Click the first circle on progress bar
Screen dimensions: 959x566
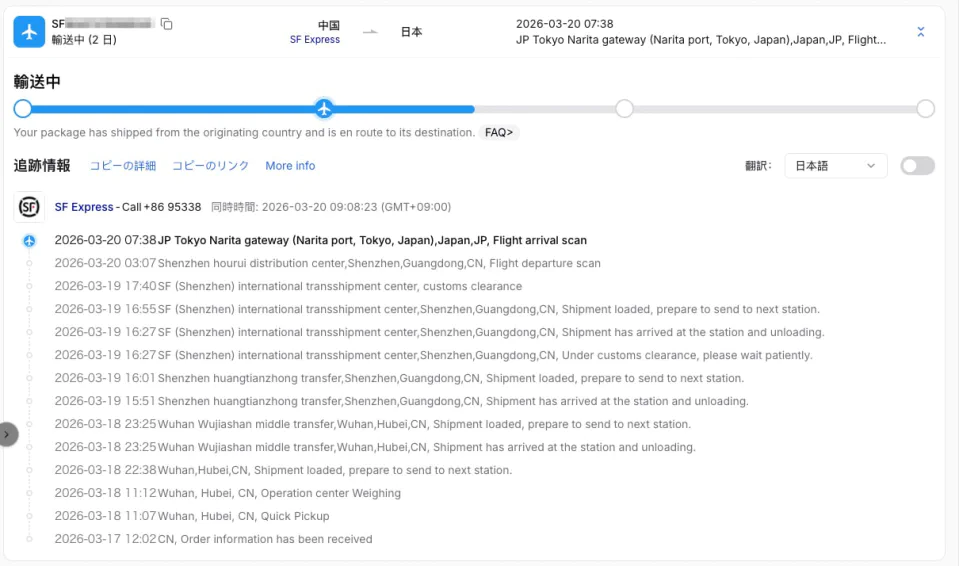coord(23,109)
